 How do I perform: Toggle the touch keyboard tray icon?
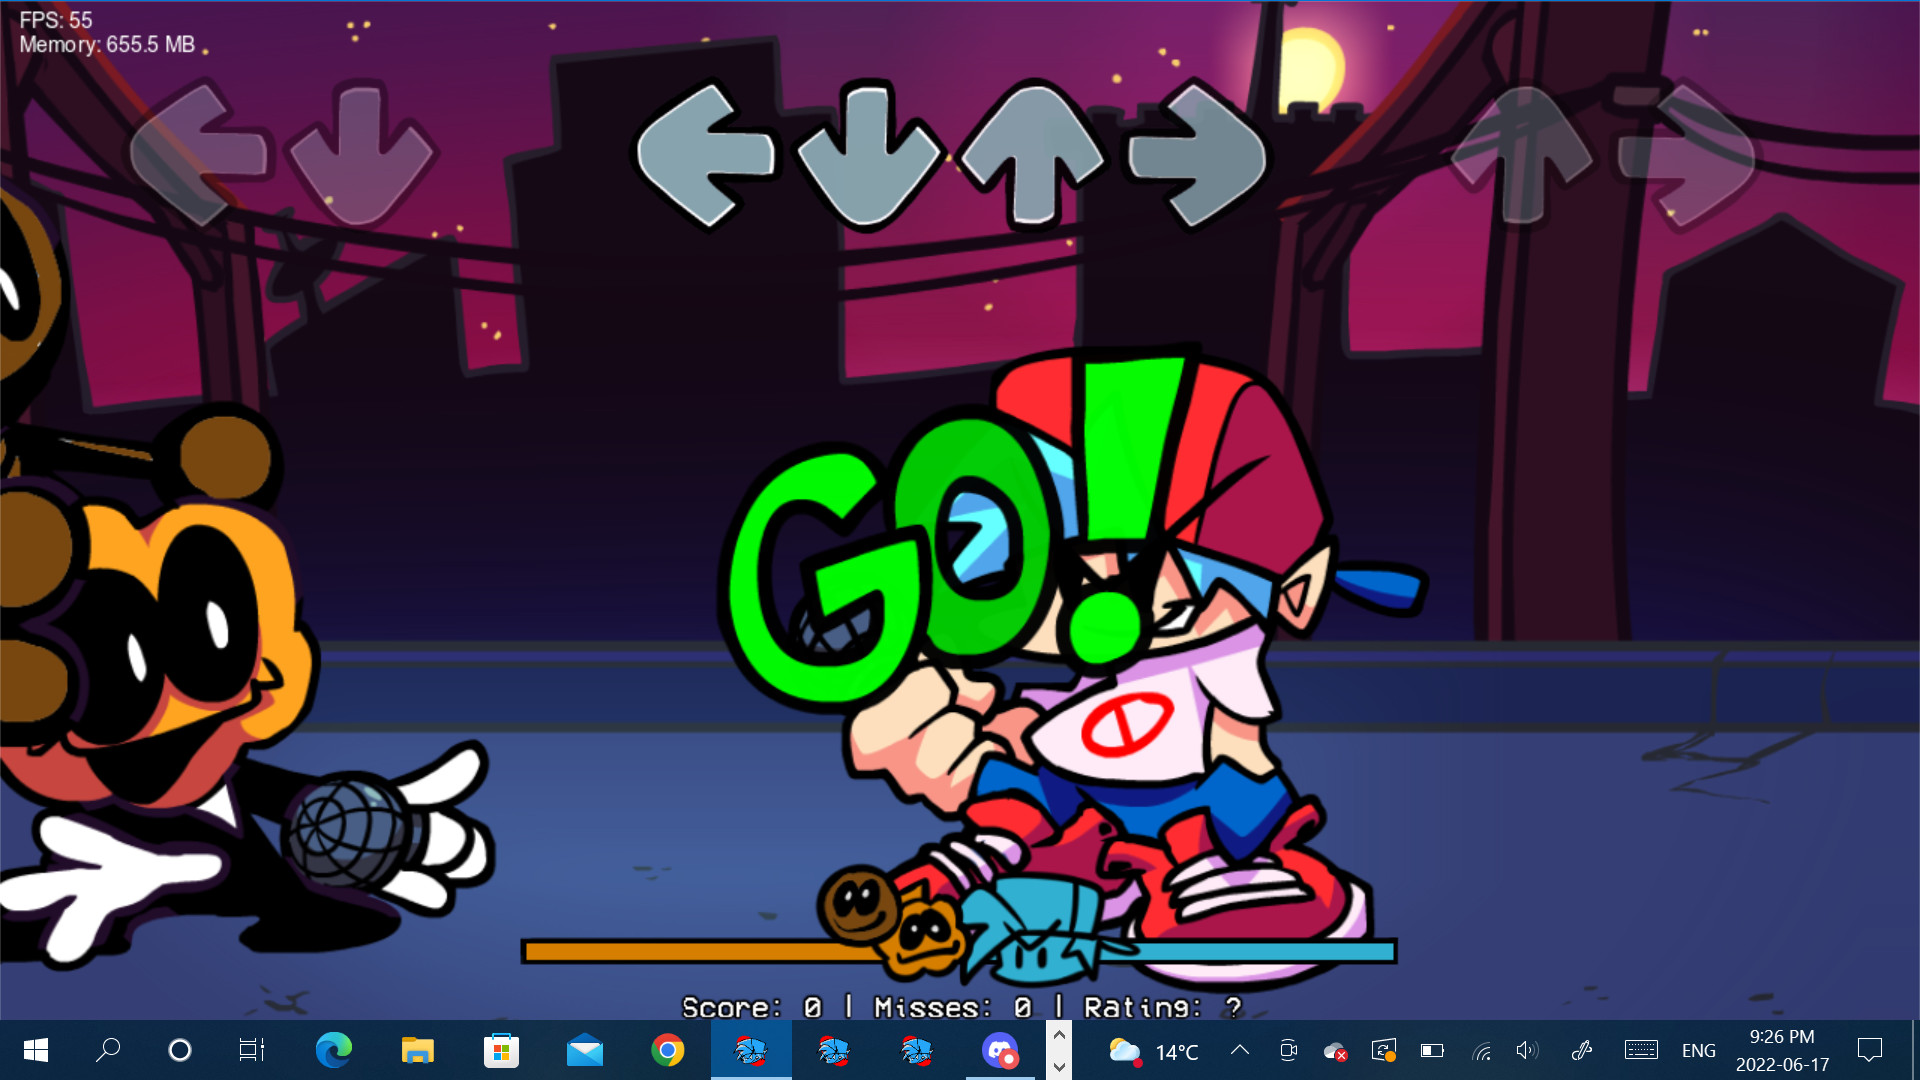click(1640, 1050)
